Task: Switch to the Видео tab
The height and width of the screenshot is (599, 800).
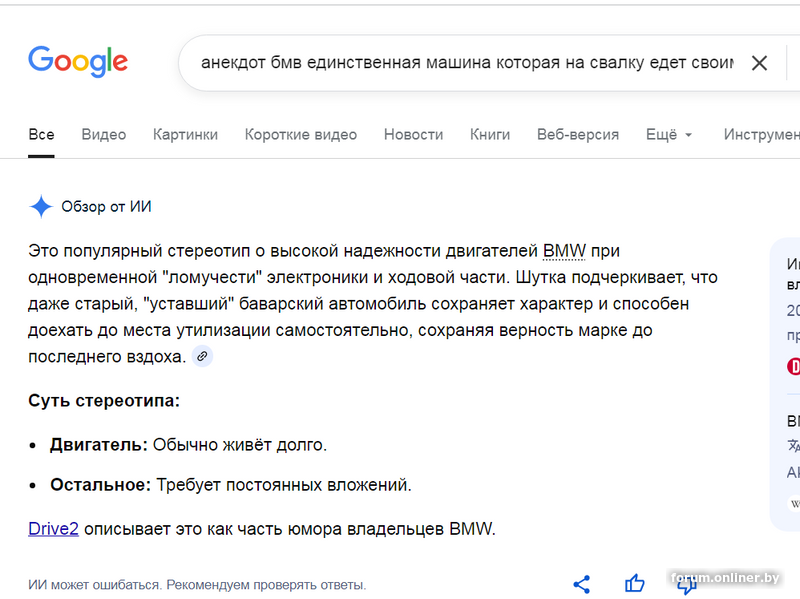Action: point(104,134)
